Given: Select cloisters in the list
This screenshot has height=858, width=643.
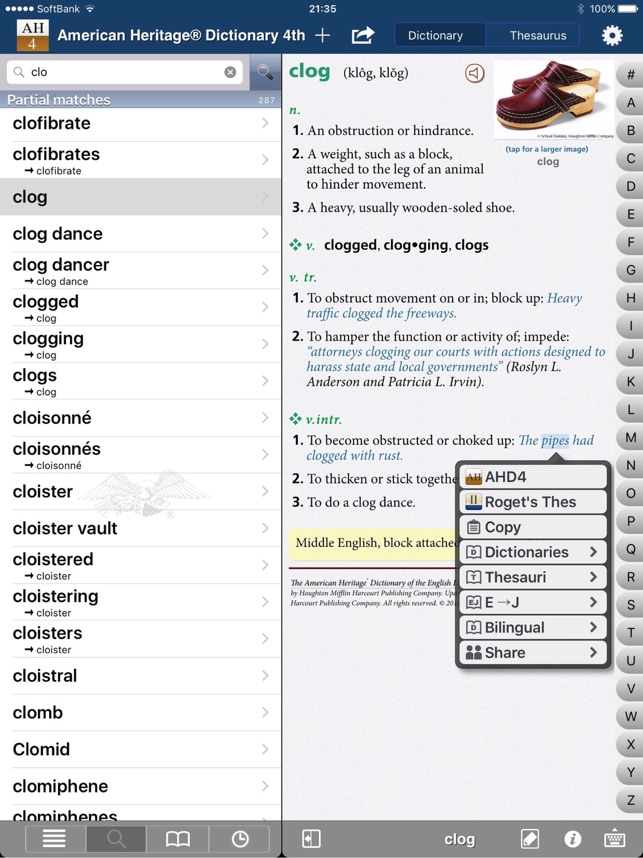Looking at the screenshot, I should (140, 639).
